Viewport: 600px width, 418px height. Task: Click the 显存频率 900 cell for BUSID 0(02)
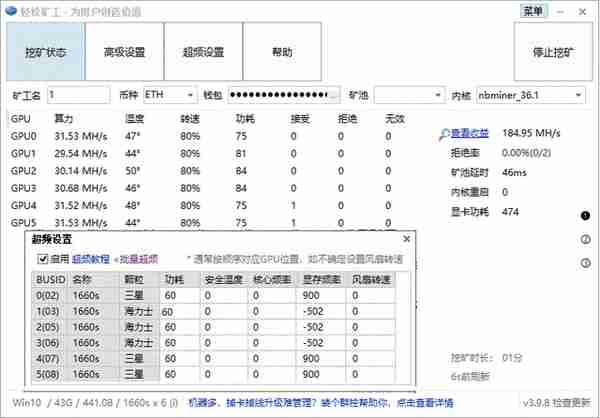[321, 296]
